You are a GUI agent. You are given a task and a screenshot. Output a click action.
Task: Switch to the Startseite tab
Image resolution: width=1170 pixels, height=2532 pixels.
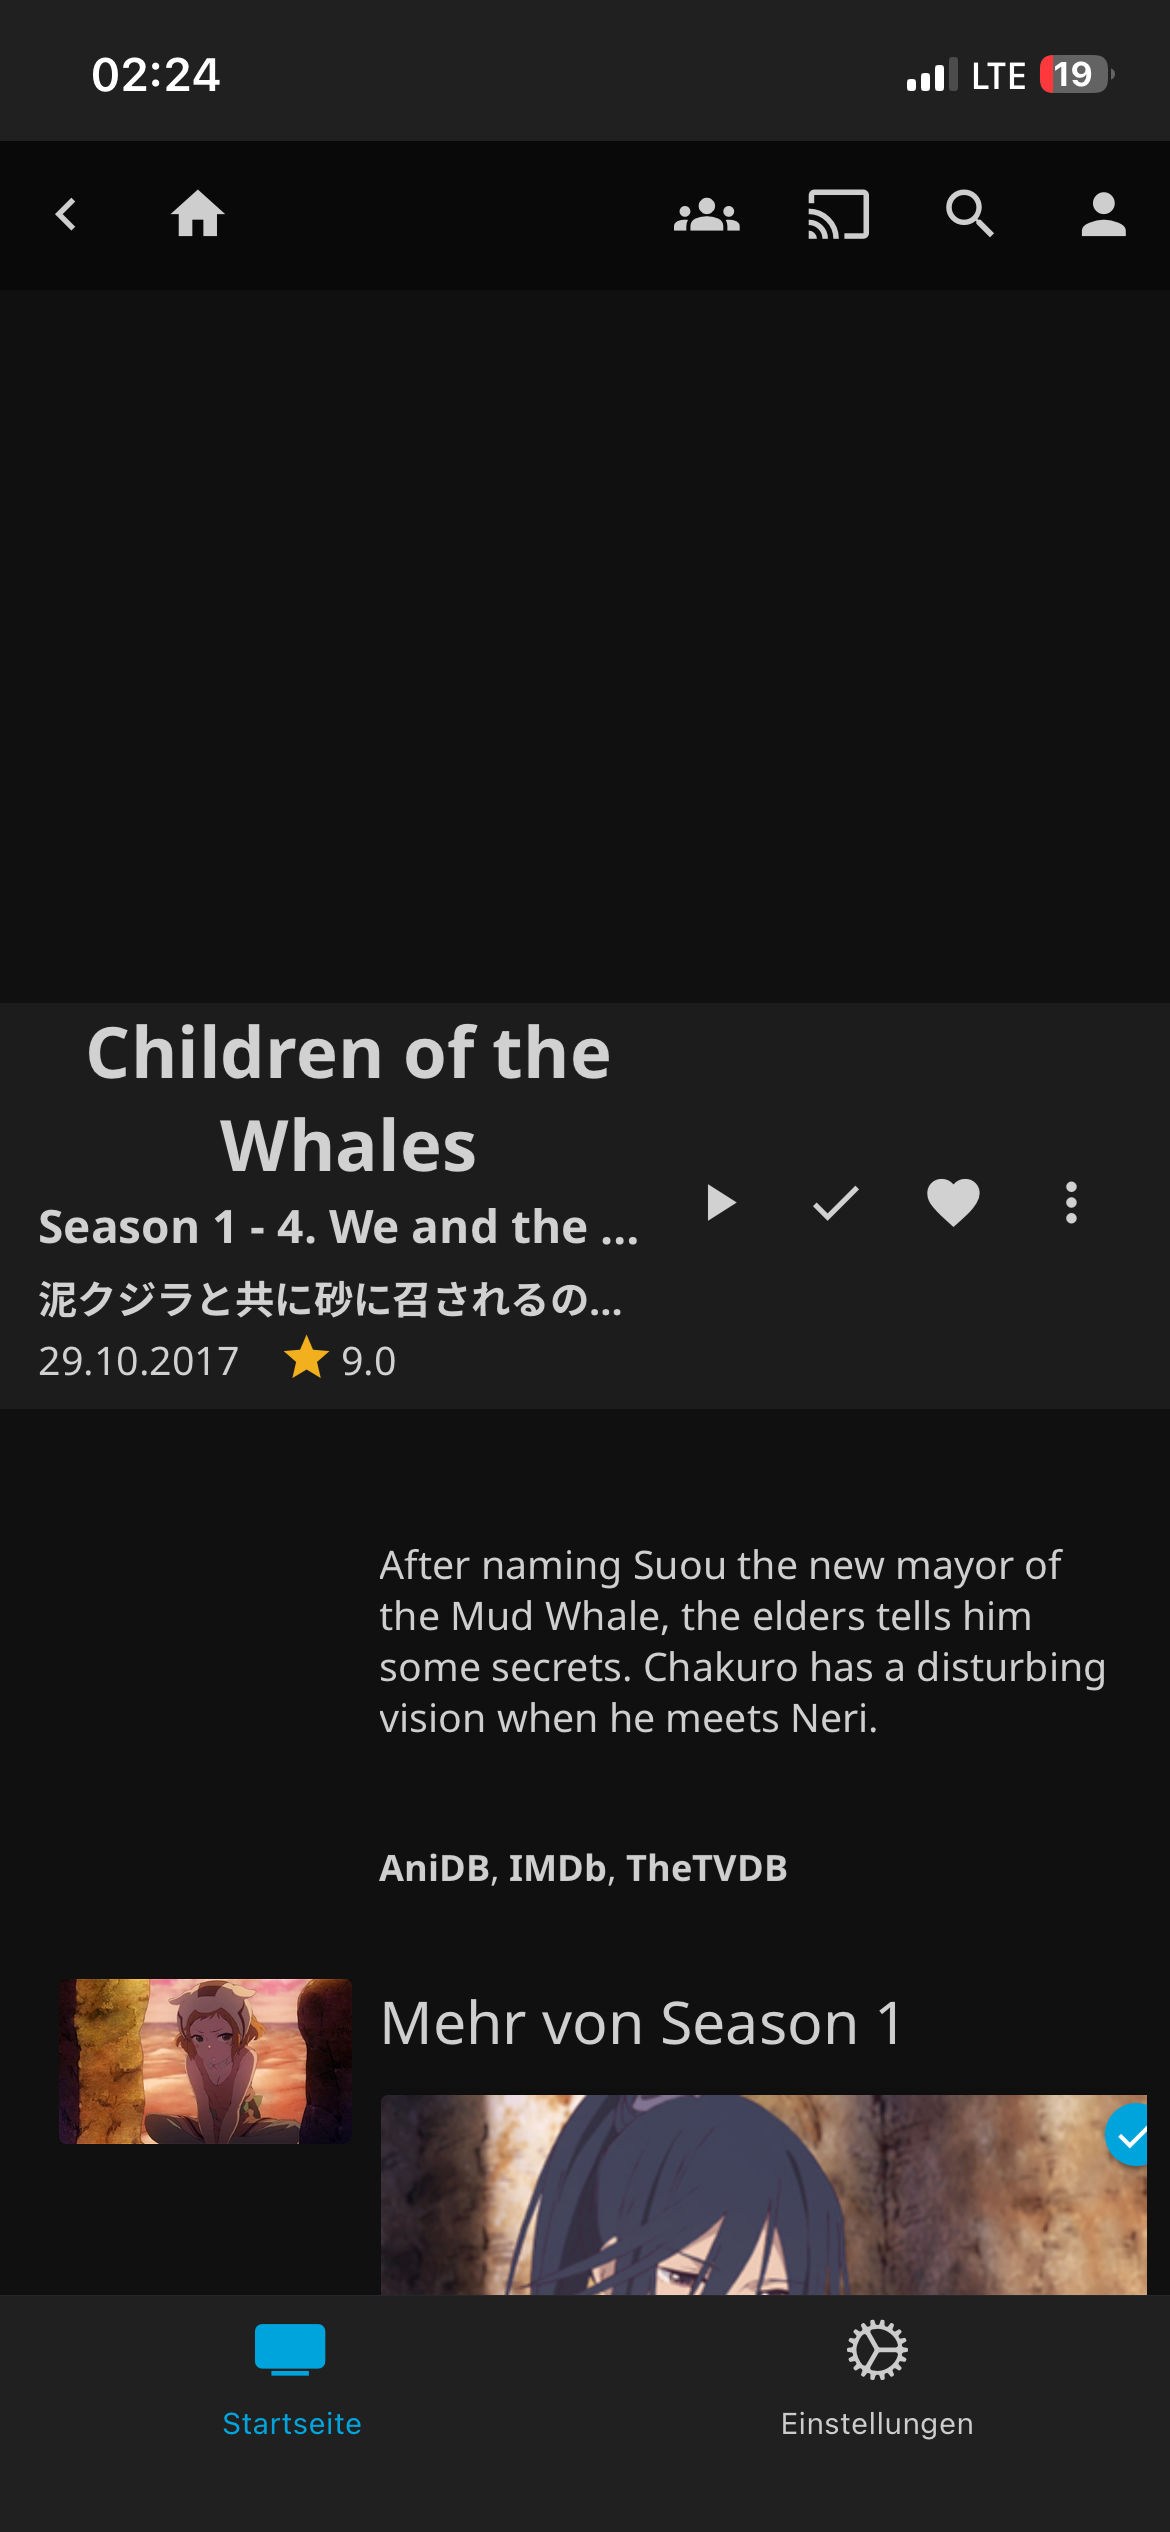291,2380
